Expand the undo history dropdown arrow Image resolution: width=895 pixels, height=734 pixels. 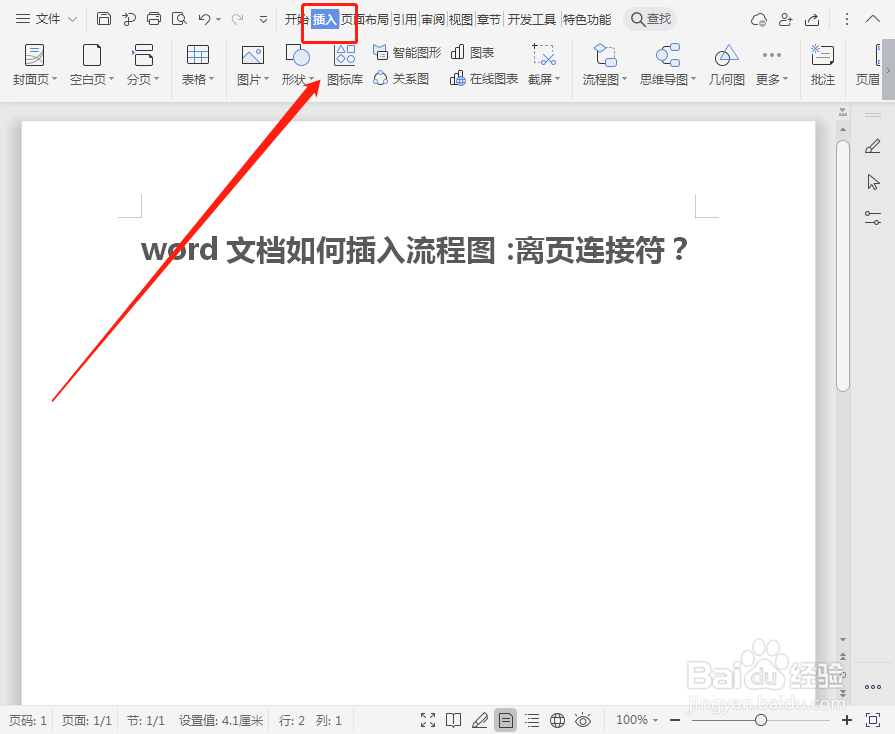(219, 20)
